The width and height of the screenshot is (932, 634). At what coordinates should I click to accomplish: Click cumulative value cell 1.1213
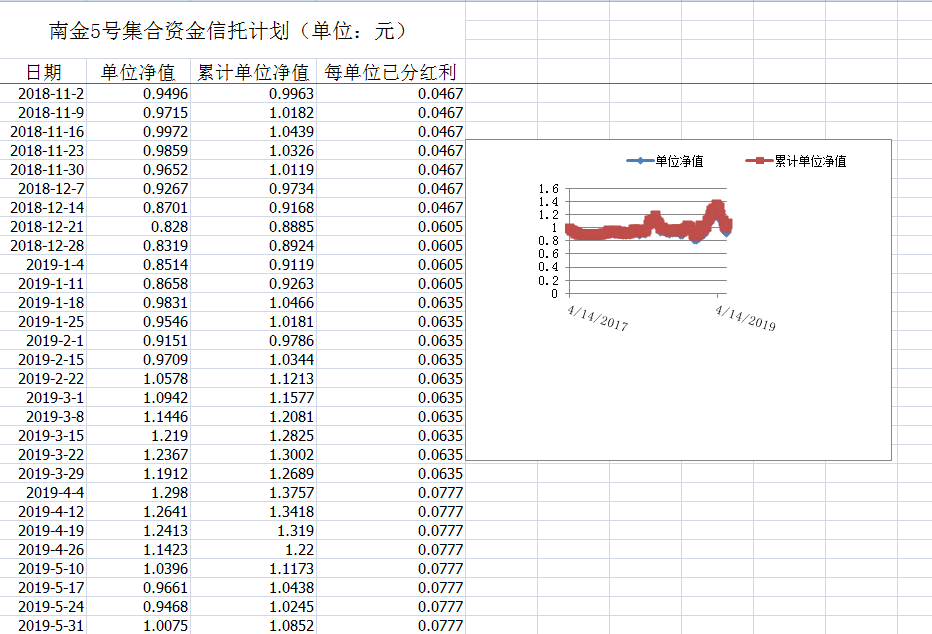coord(253,378)
